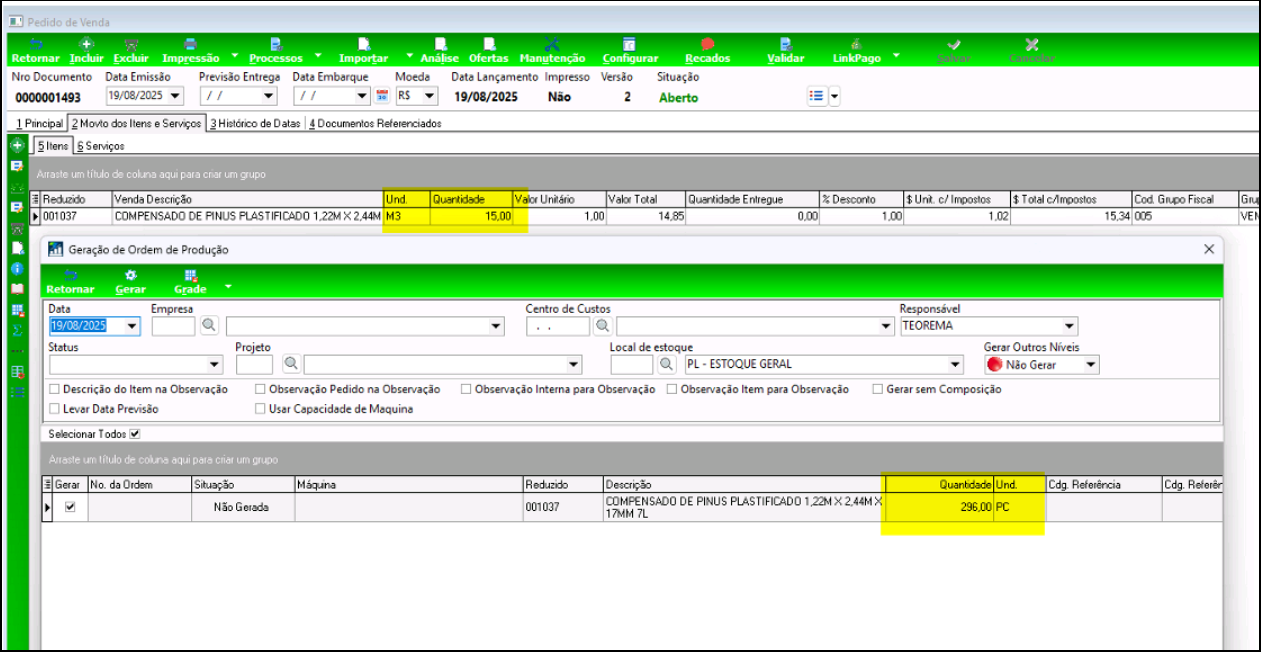
Task: Check Observação Pedido na Observação
Action: (x=261, y=389)
